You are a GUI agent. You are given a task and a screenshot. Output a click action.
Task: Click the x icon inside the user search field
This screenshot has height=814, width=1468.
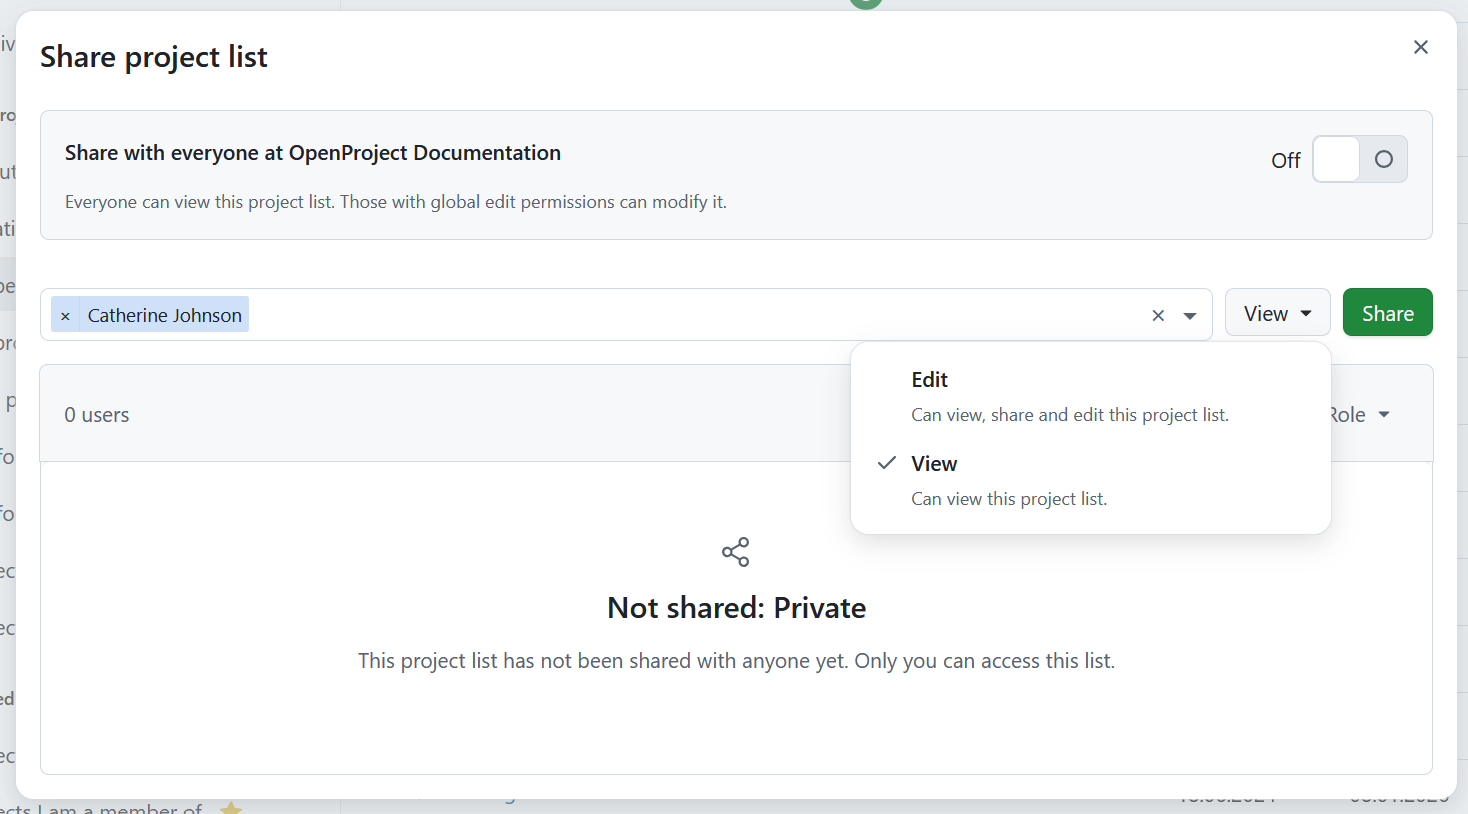click(1158, 314)
